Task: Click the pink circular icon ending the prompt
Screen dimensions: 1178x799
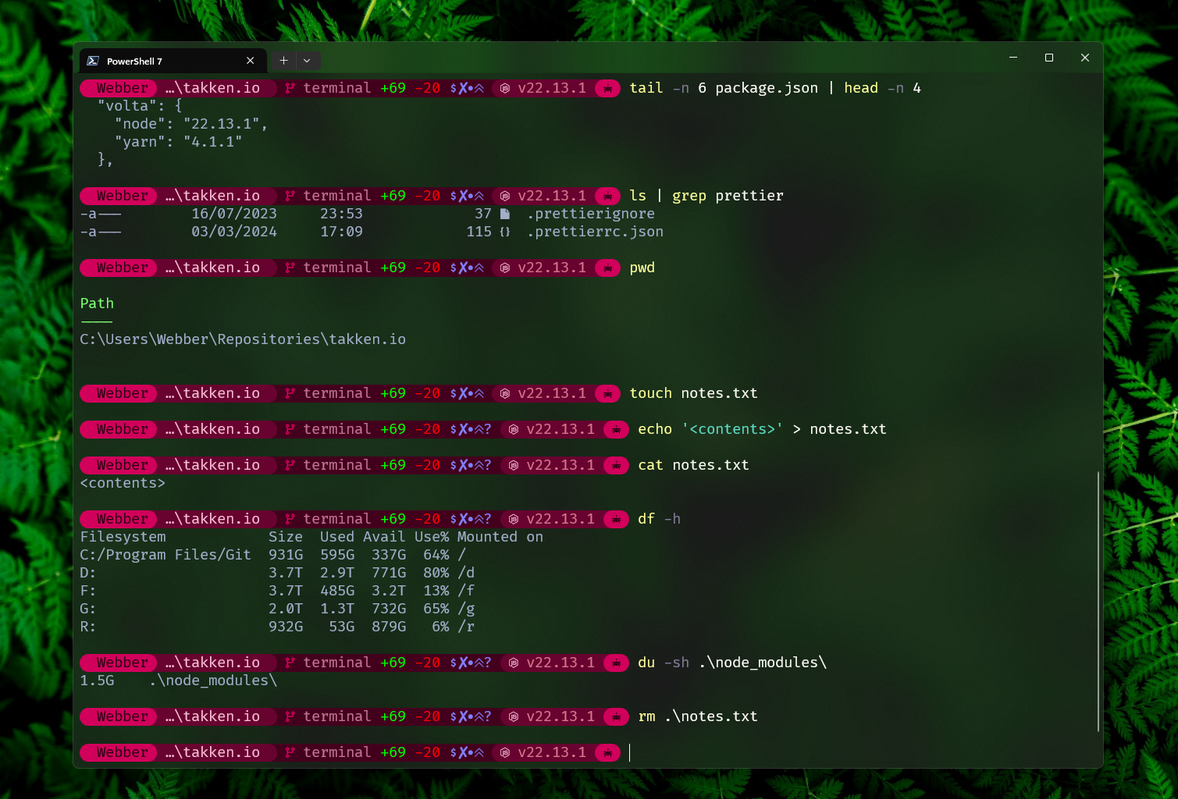Action: pyautogui.click(x=607, y=752)
